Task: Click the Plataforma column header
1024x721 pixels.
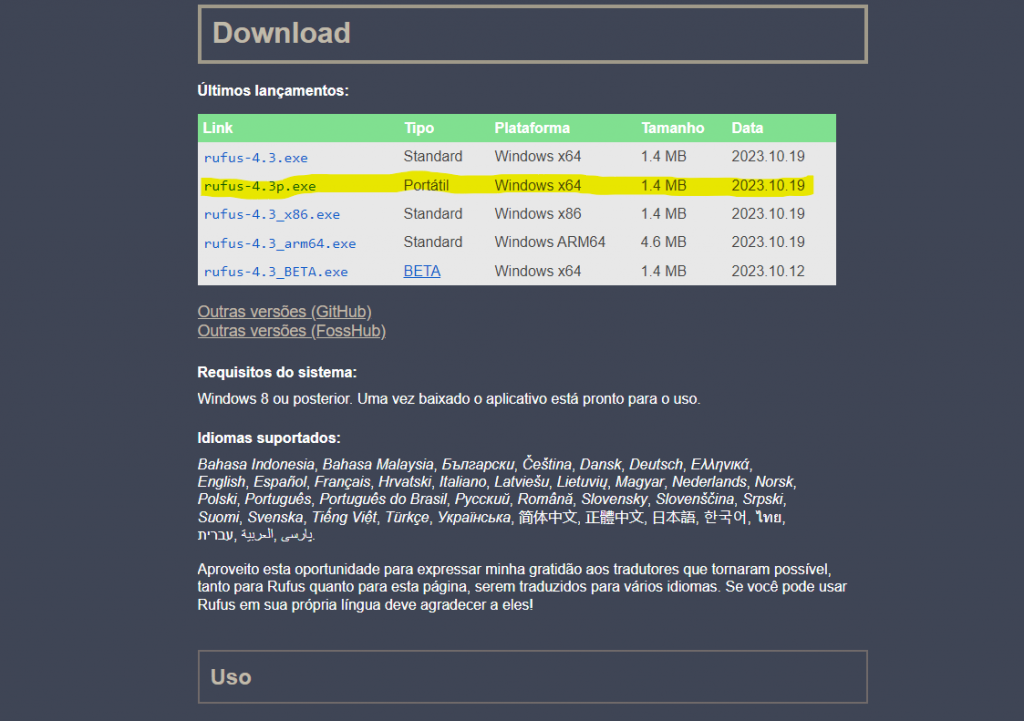Action: click(x=532, y=128)
